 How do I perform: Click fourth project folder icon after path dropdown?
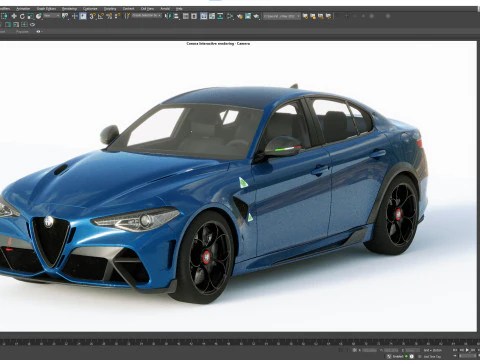329,16
